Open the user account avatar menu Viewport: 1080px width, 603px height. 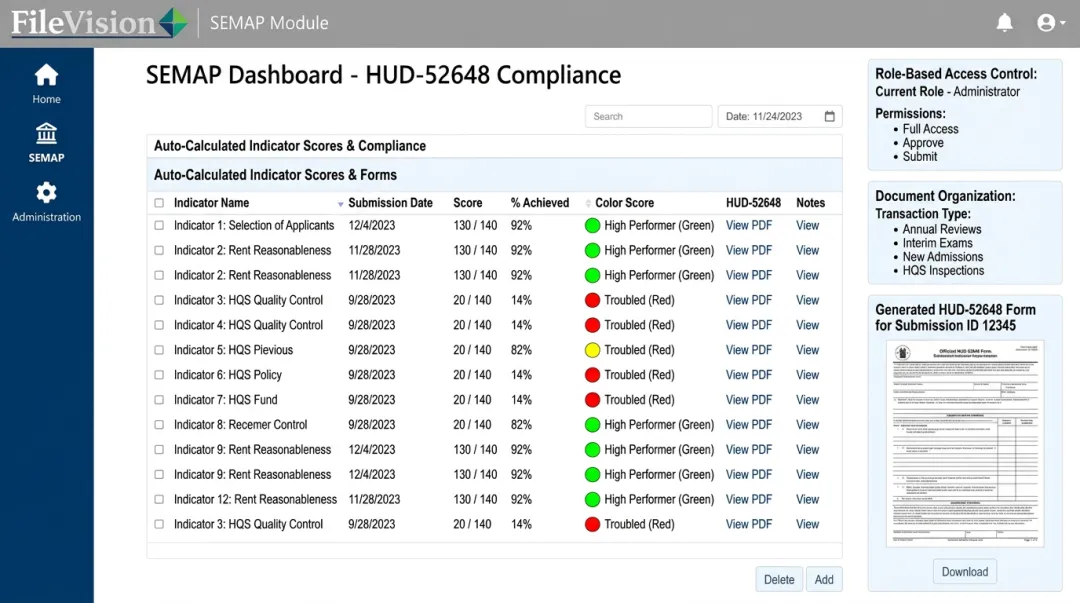pyautogui.click(x=1051, y=23)
